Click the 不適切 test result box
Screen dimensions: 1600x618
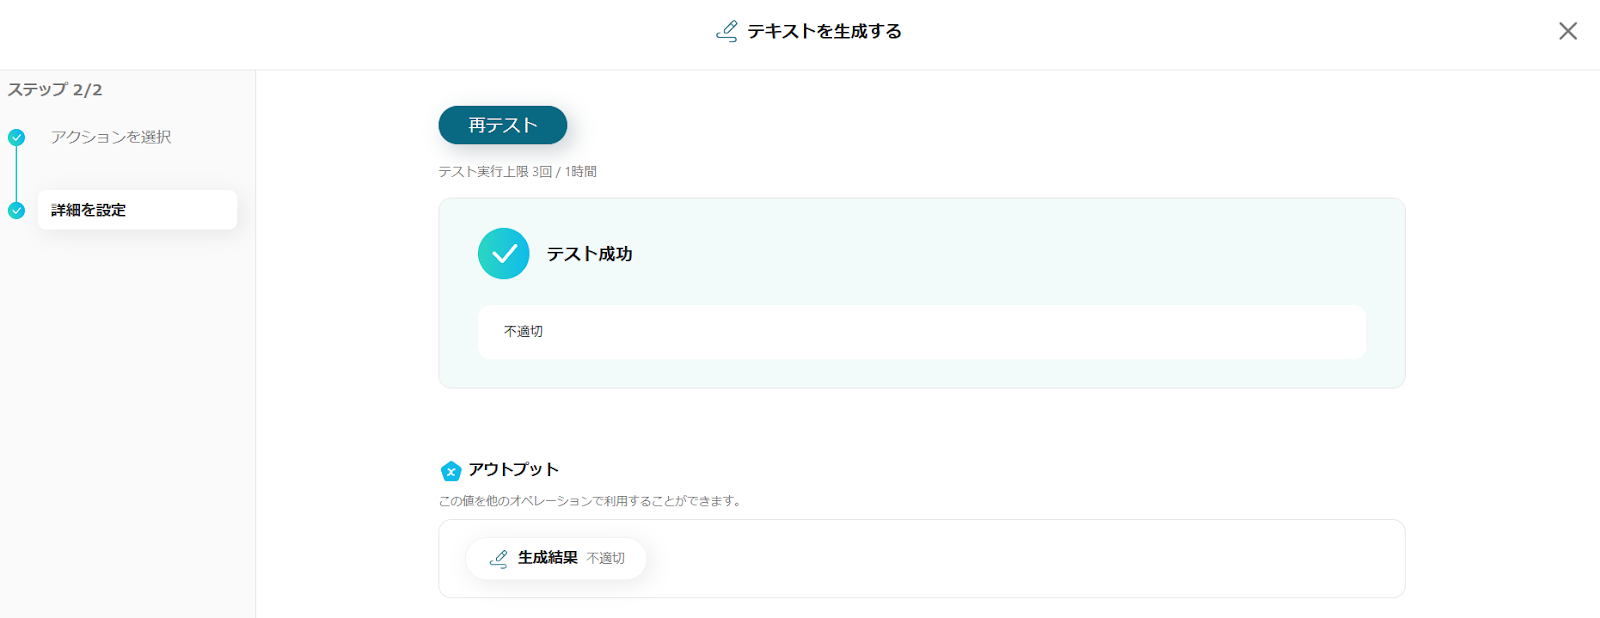point(921,332)
